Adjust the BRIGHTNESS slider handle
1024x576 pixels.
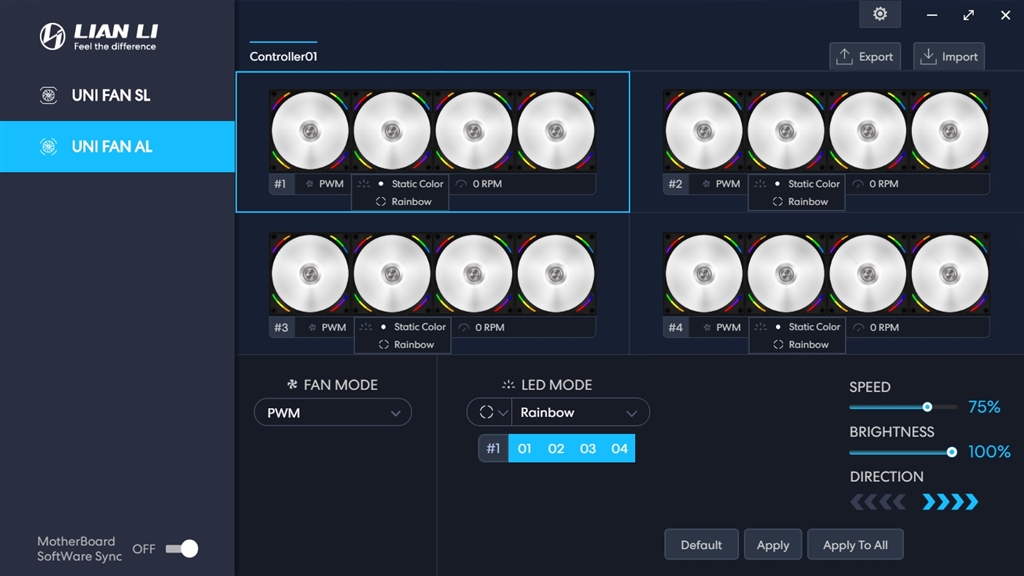(x=952, y=452)
